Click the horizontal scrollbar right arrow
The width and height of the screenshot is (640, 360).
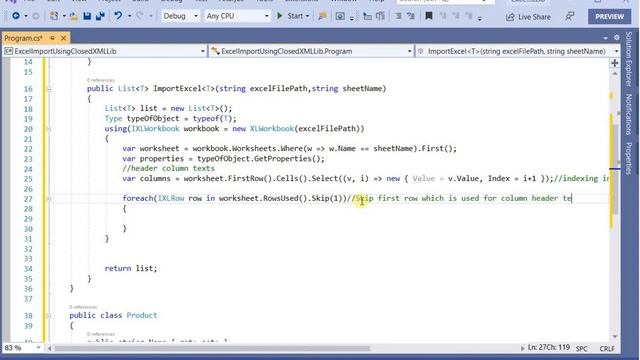[x=522, y=349]
